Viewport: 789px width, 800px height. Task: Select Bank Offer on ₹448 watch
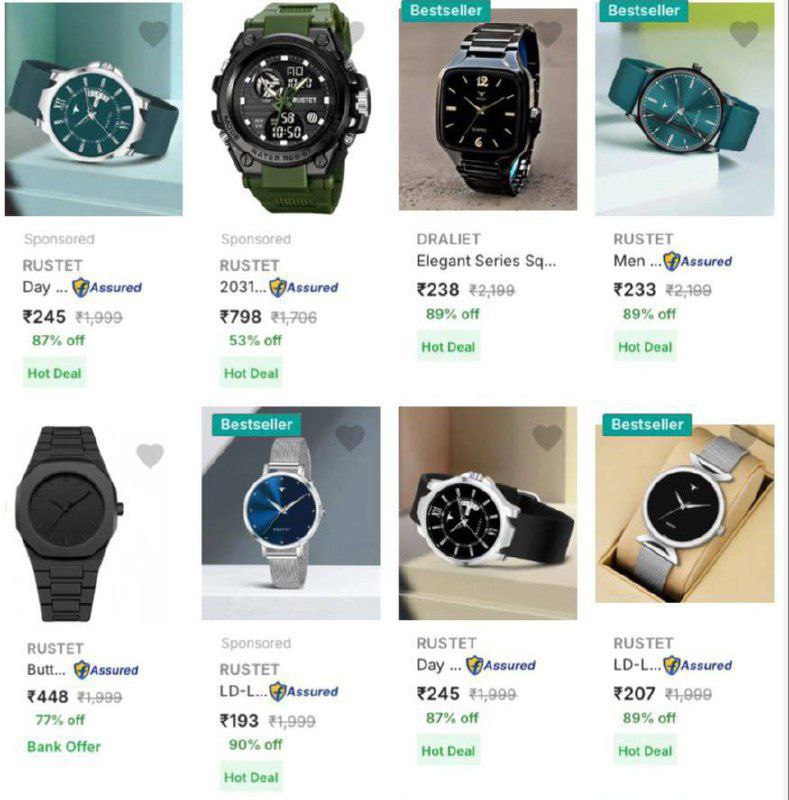(64, 746)
